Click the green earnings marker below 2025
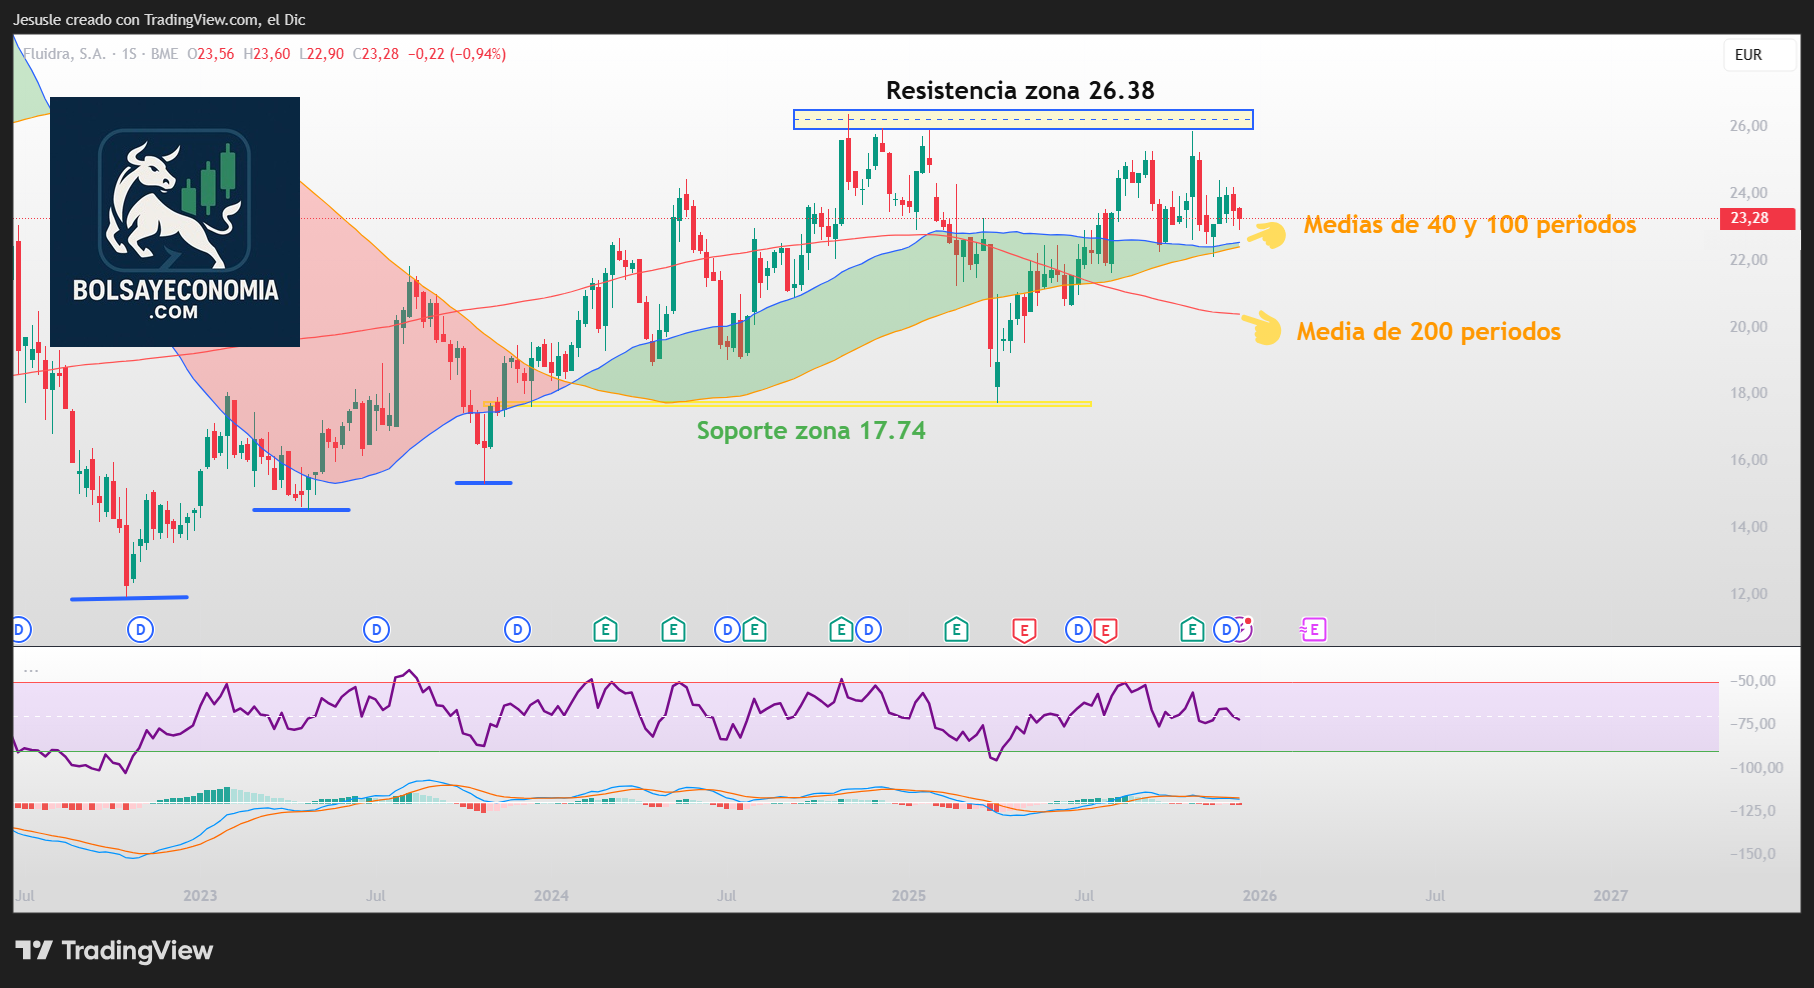This screenshot has width=1814, height=988. point(956,630)
